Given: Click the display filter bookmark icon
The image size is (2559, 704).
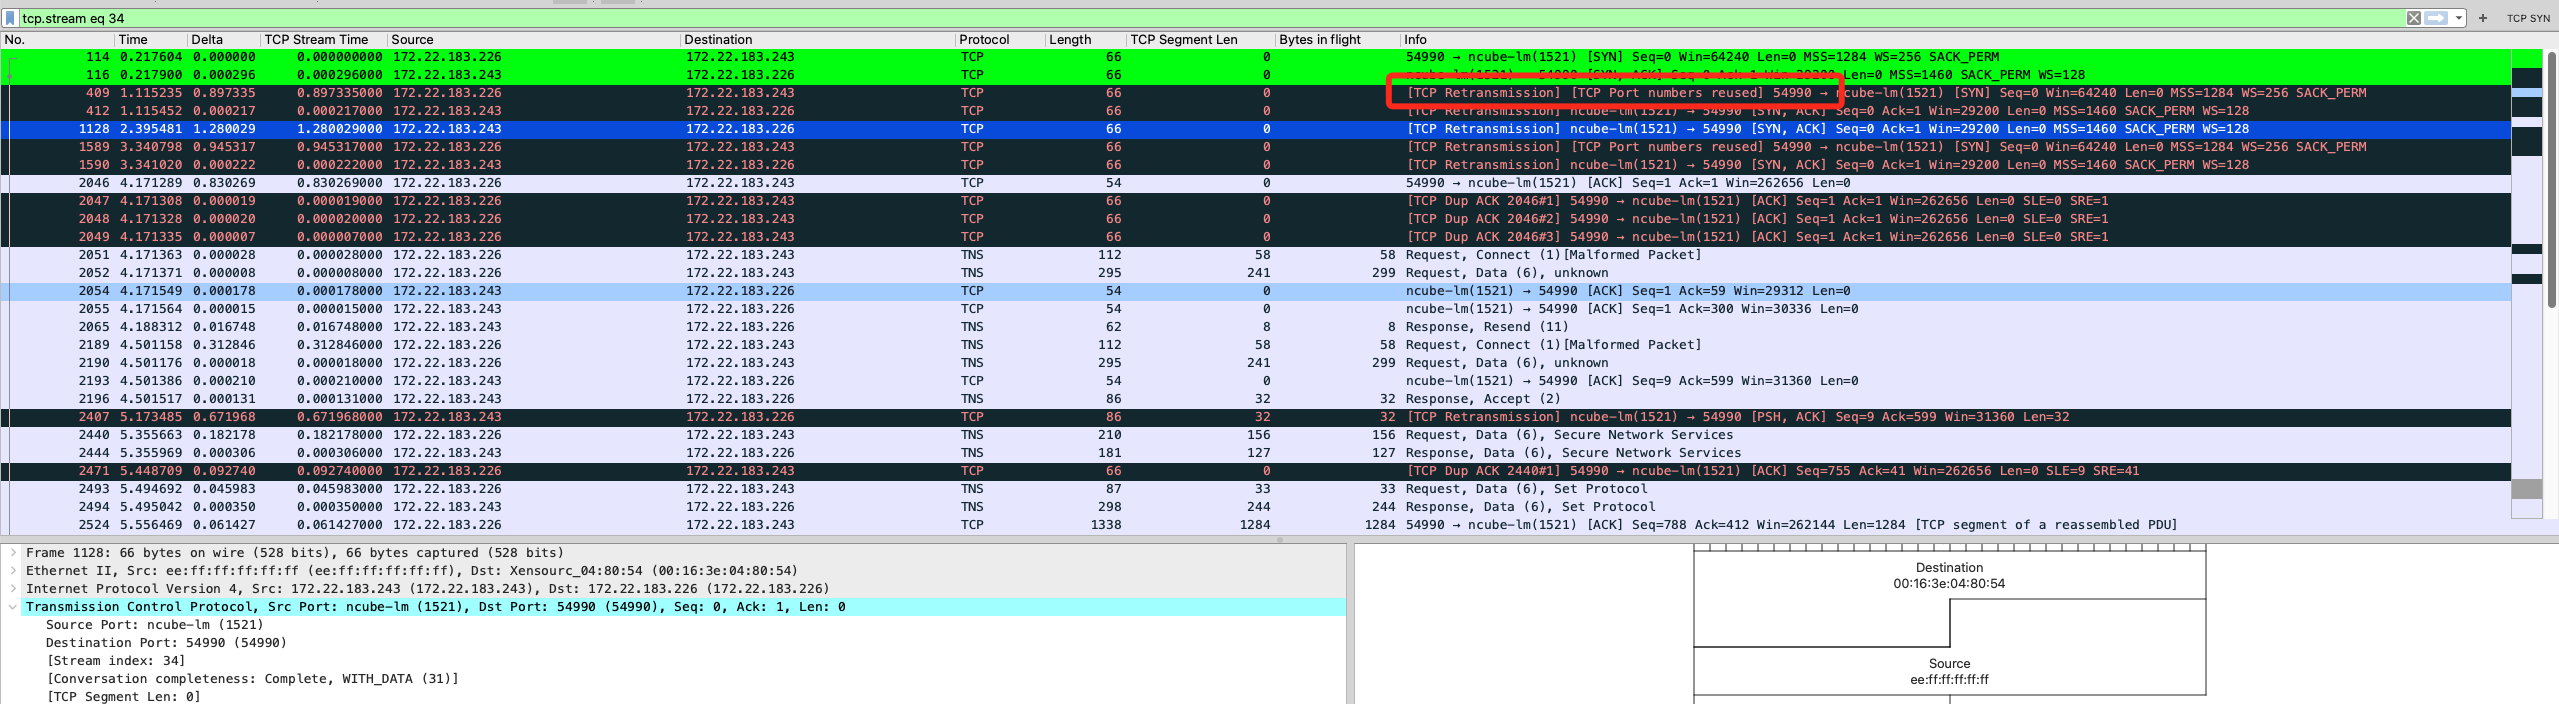Looking at the screenshot, I should tap(11, 18).
